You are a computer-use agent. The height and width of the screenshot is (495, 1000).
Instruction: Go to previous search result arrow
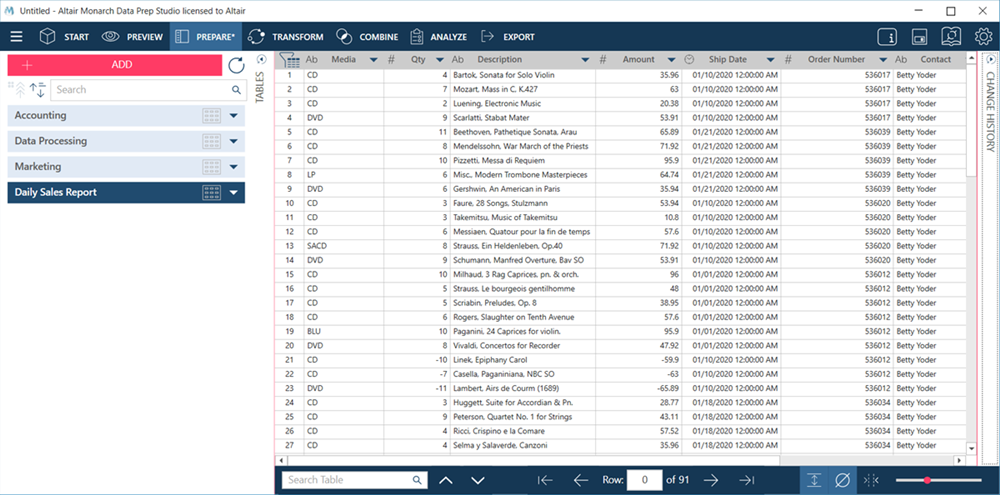pos(446,480)
